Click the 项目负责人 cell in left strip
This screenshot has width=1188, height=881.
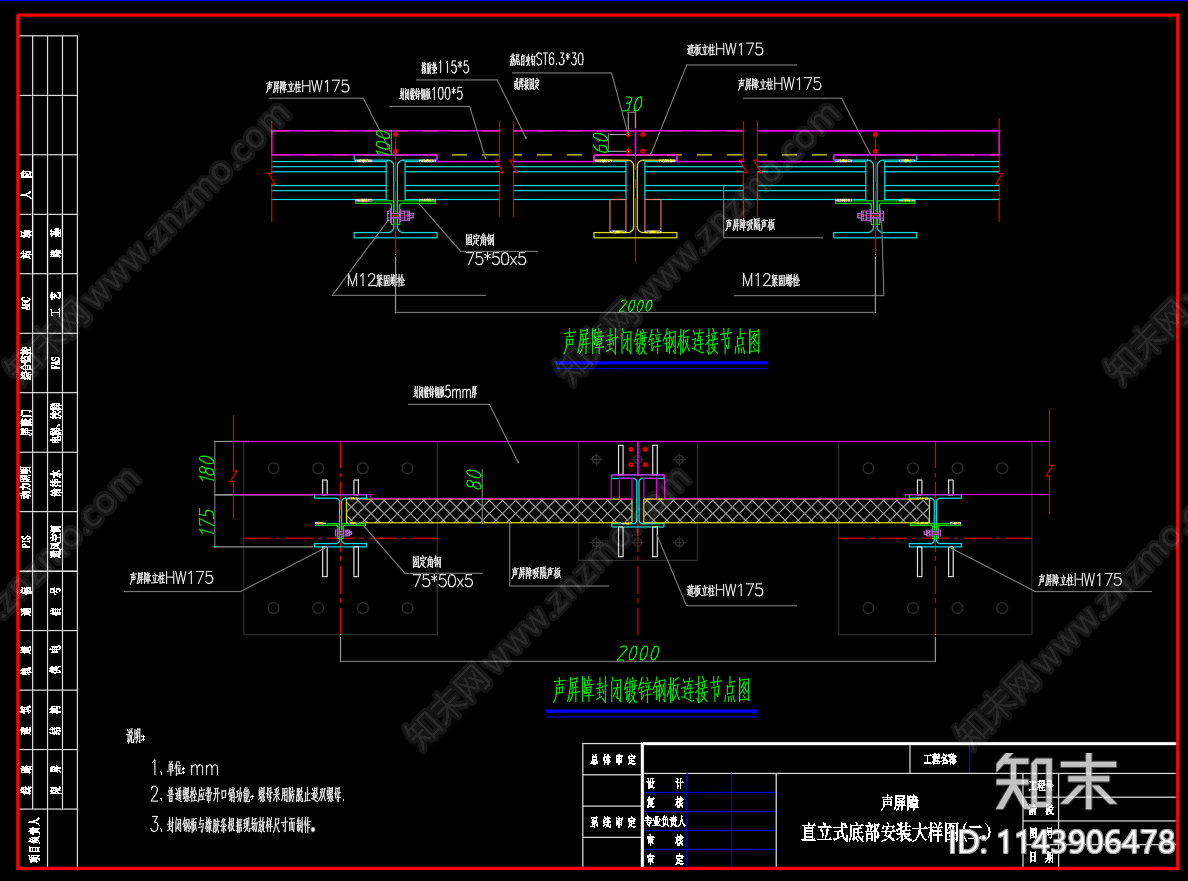click(33, 839)
